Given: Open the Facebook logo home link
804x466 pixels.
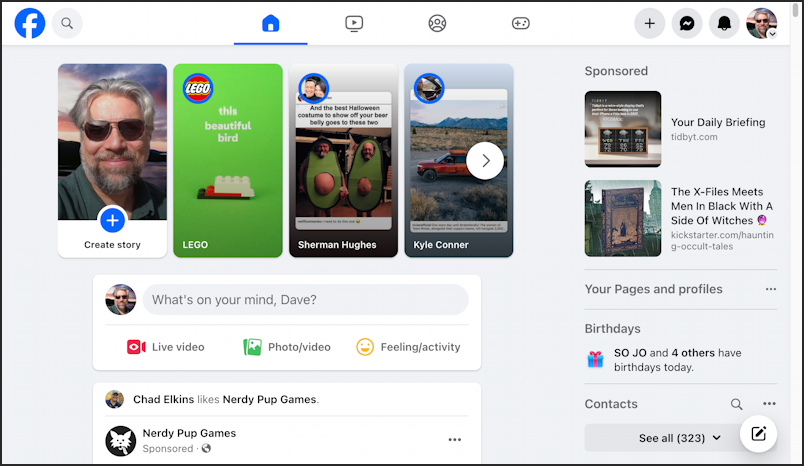Looking at the screenshot, I should 30,24.
